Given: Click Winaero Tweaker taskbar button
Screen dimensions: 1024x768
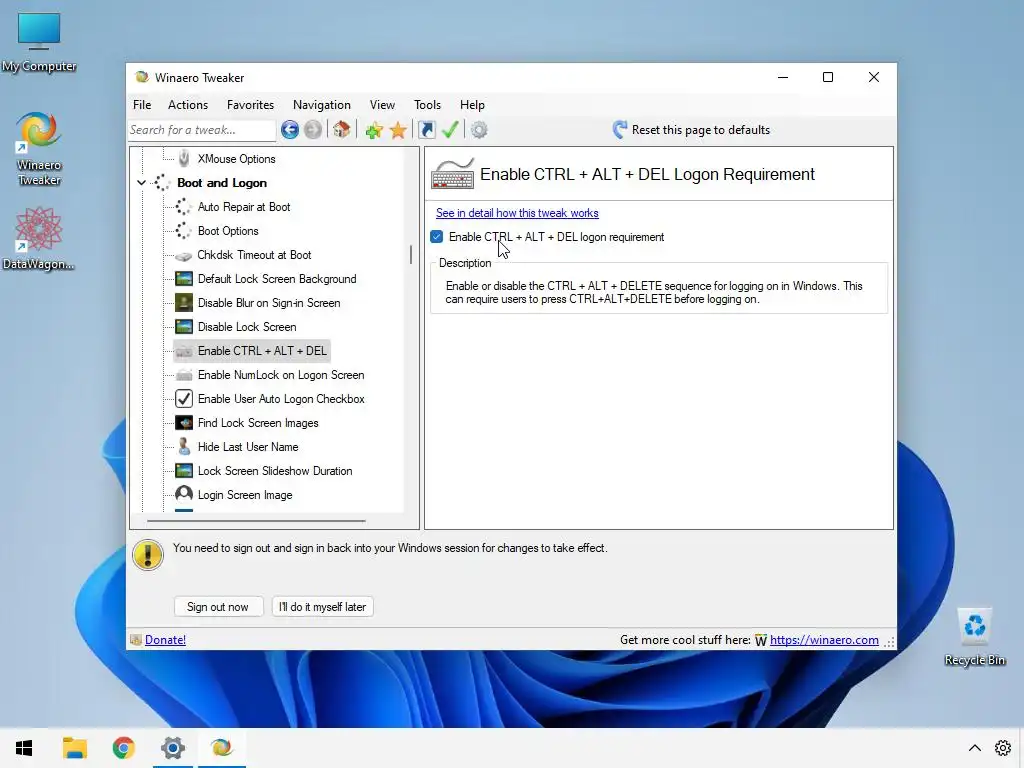Looking at the screenshot, I should tap(221, 748).
